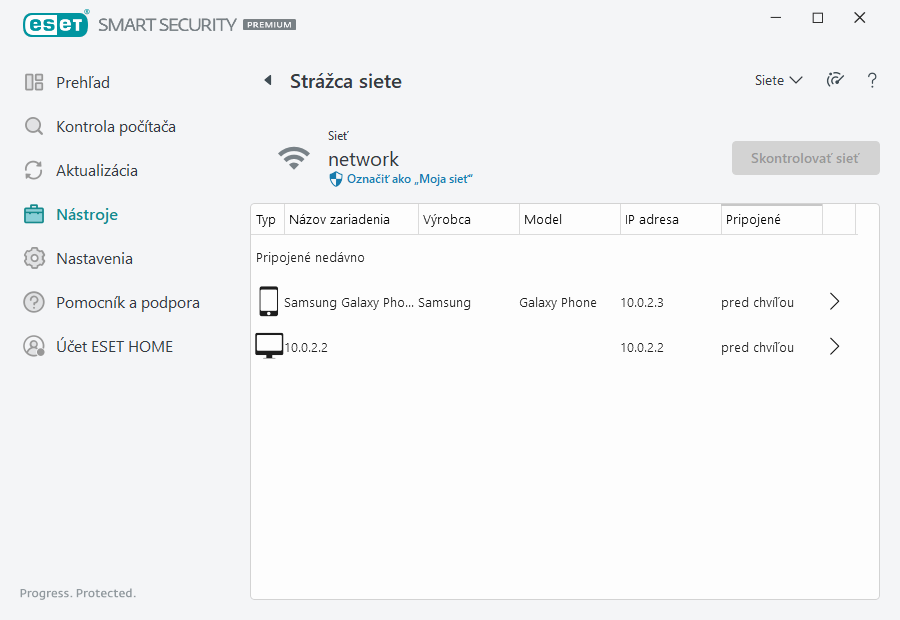
Task: Click the back arrow beside Strážca siete
Action: (267, 81)
